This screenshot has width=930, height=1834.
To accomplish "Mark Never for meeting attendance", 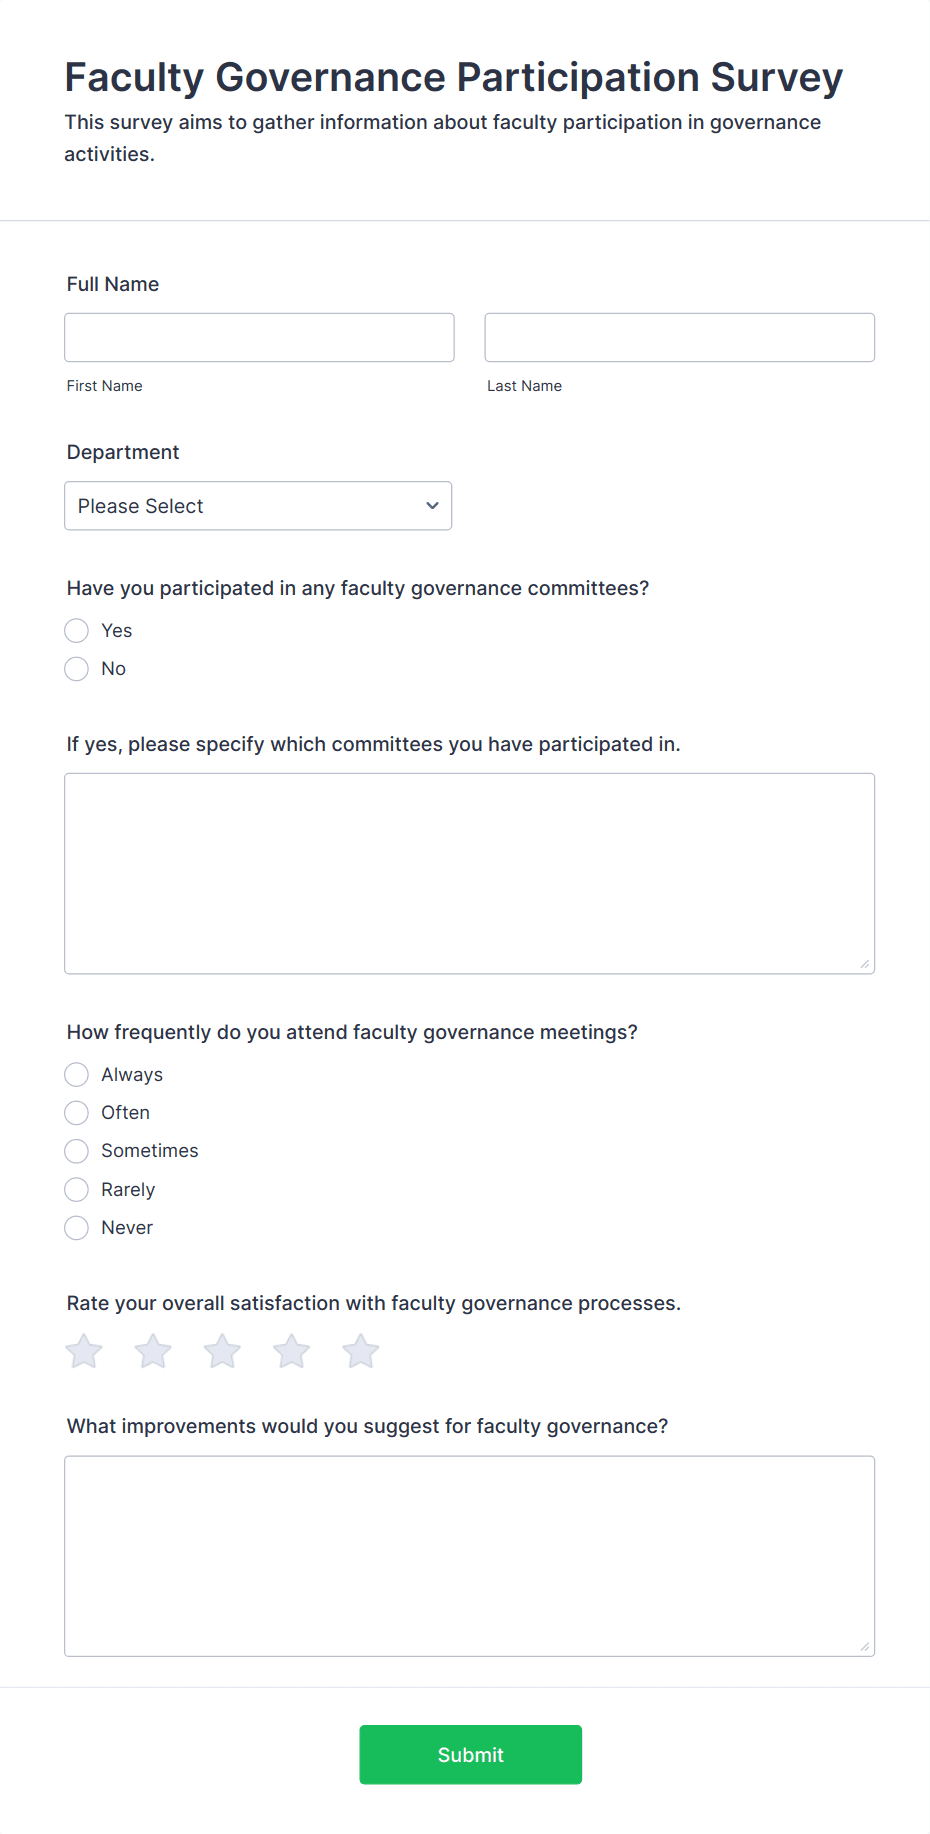I will 77,1228.
